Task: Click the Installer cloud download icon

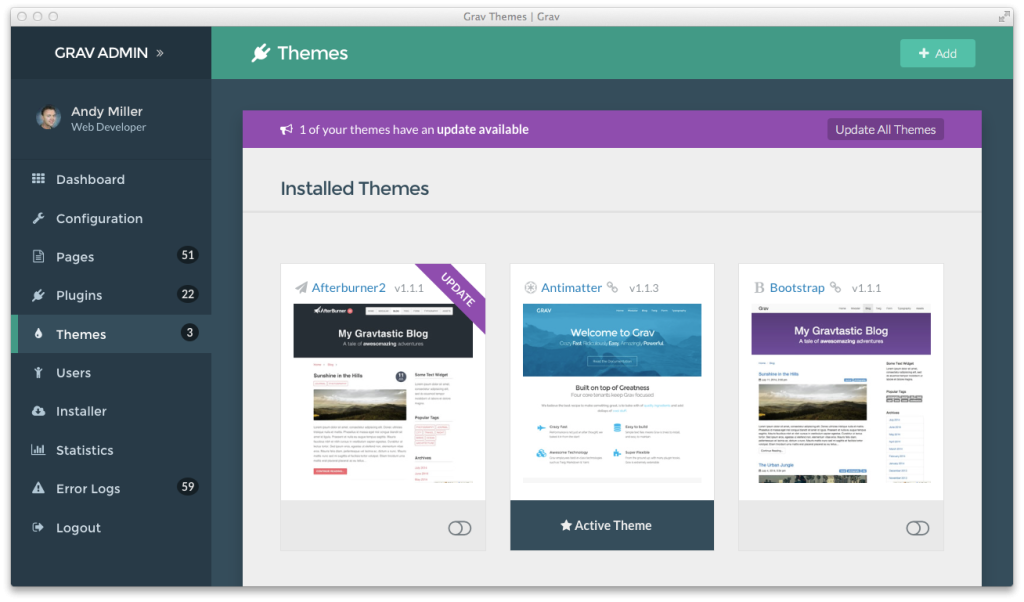Action: pyautogui.click(x=39, y=411)
